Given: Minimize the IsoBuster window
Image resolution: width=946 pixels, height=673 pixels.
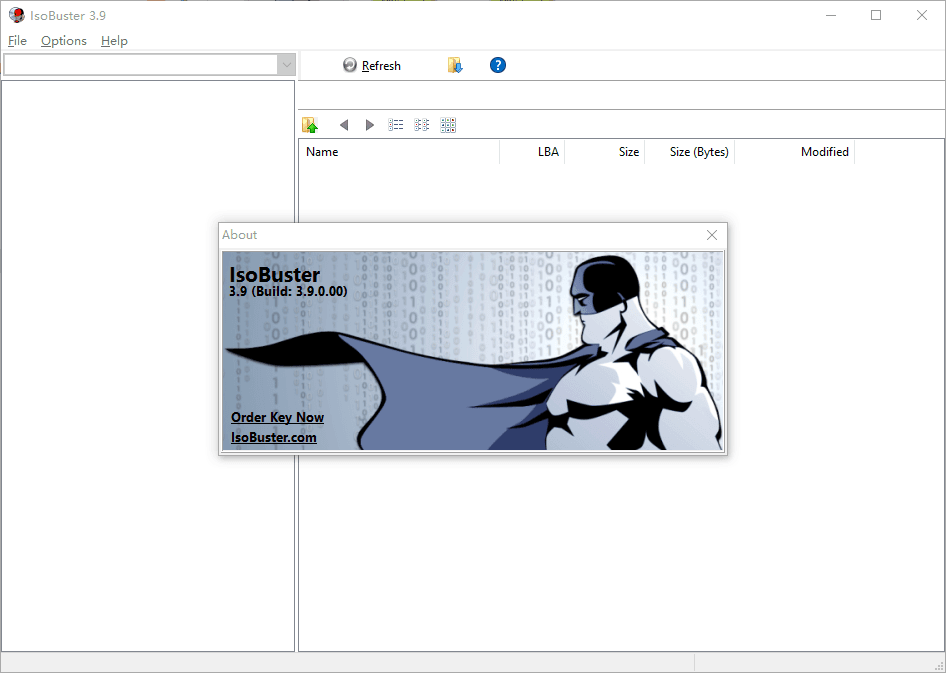Looking at the screenshot, I should coord(831,15).
